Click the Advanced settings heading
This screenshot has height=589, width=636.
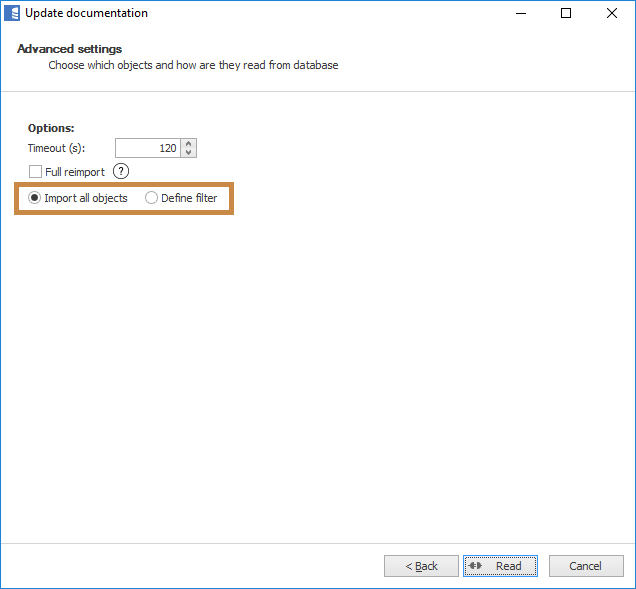coord(69,49)
